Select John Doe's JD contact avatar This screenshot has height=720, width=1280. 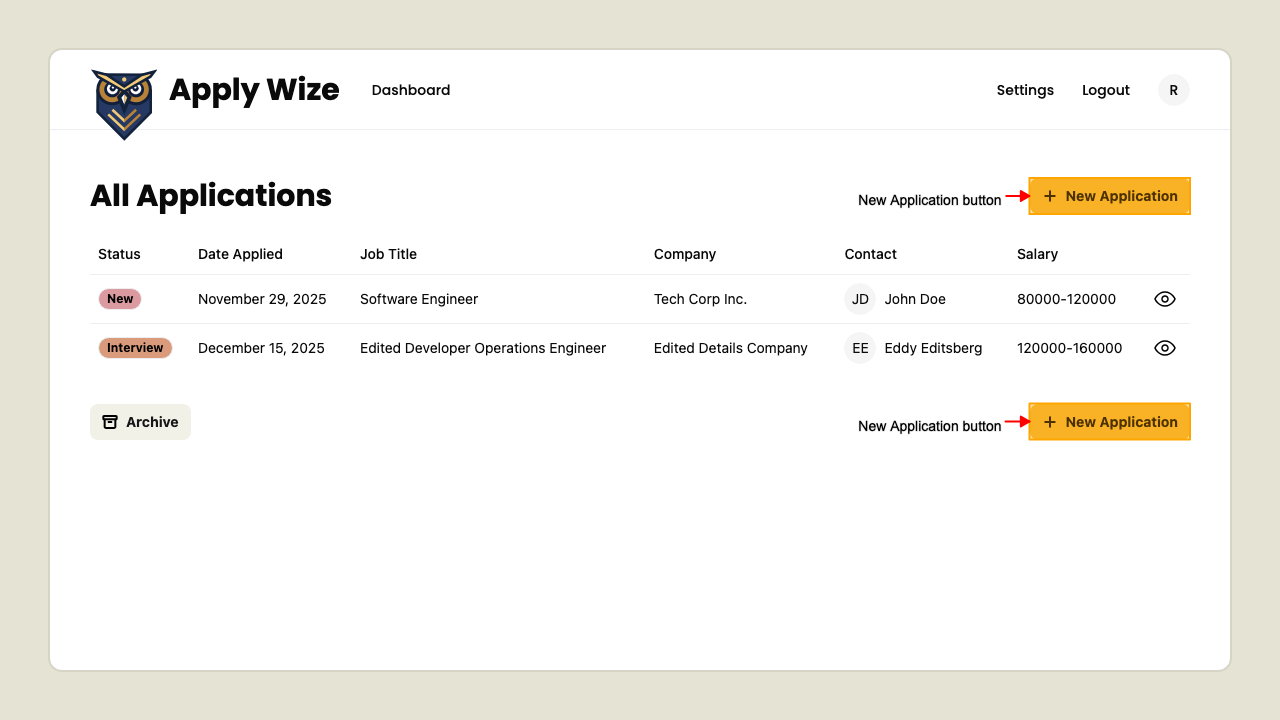[859, 298]
